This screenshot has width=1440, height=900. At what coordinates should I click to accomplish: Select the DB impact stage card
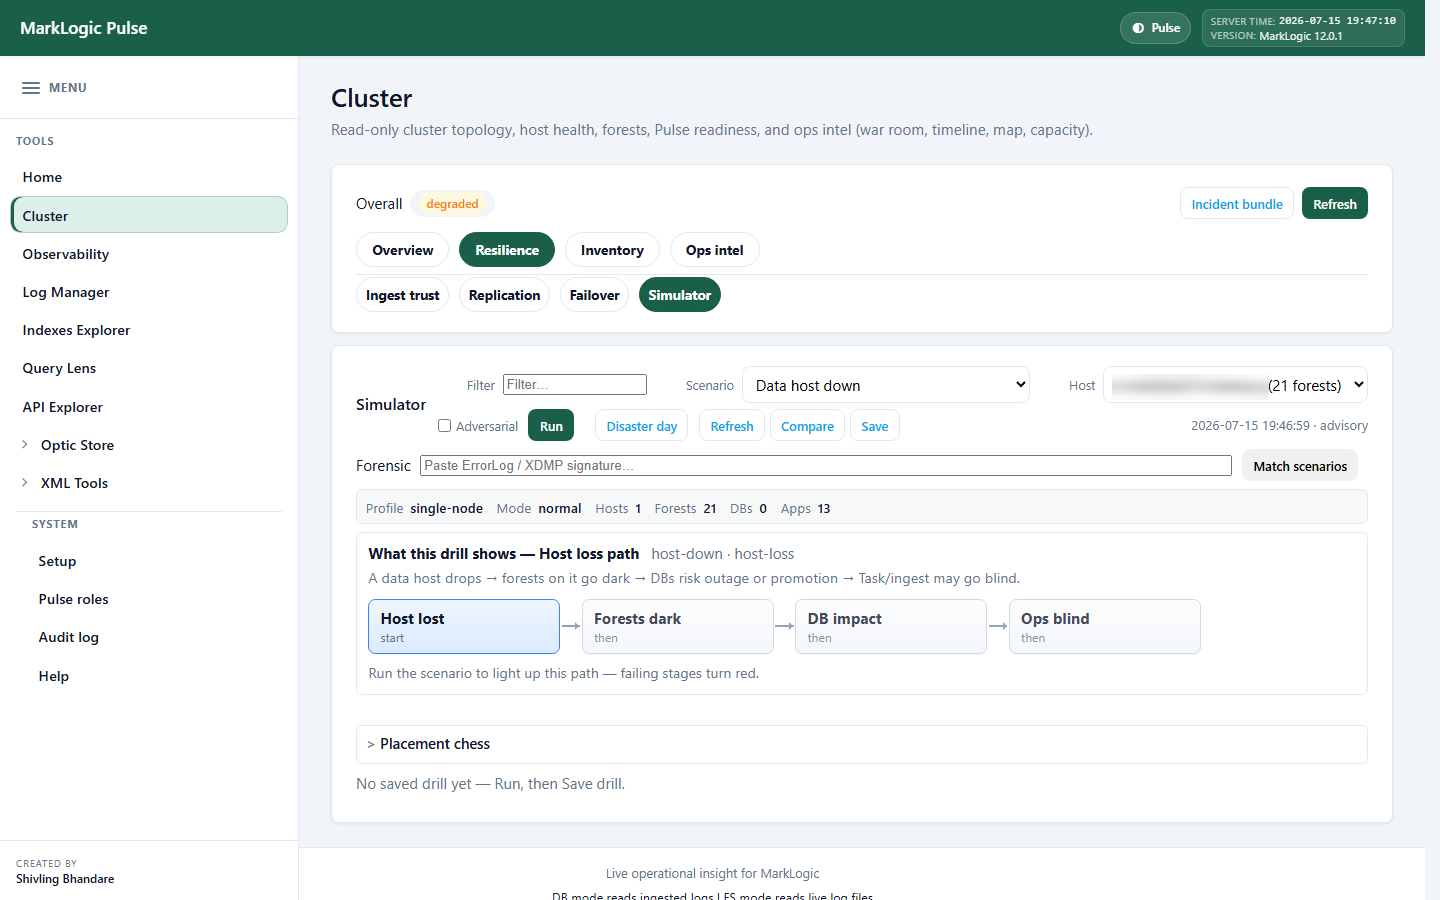coord(890,627)
